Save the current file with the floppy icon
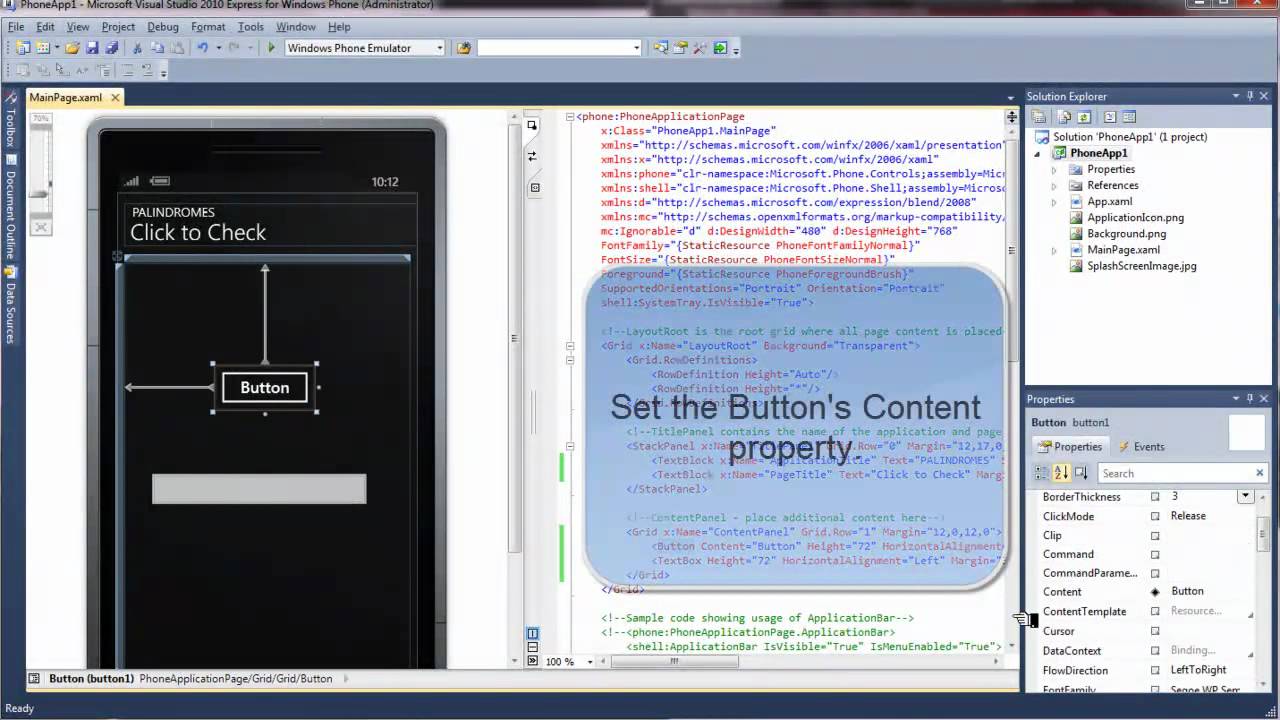The image size is (1280, 720). [x=92, y=48]
